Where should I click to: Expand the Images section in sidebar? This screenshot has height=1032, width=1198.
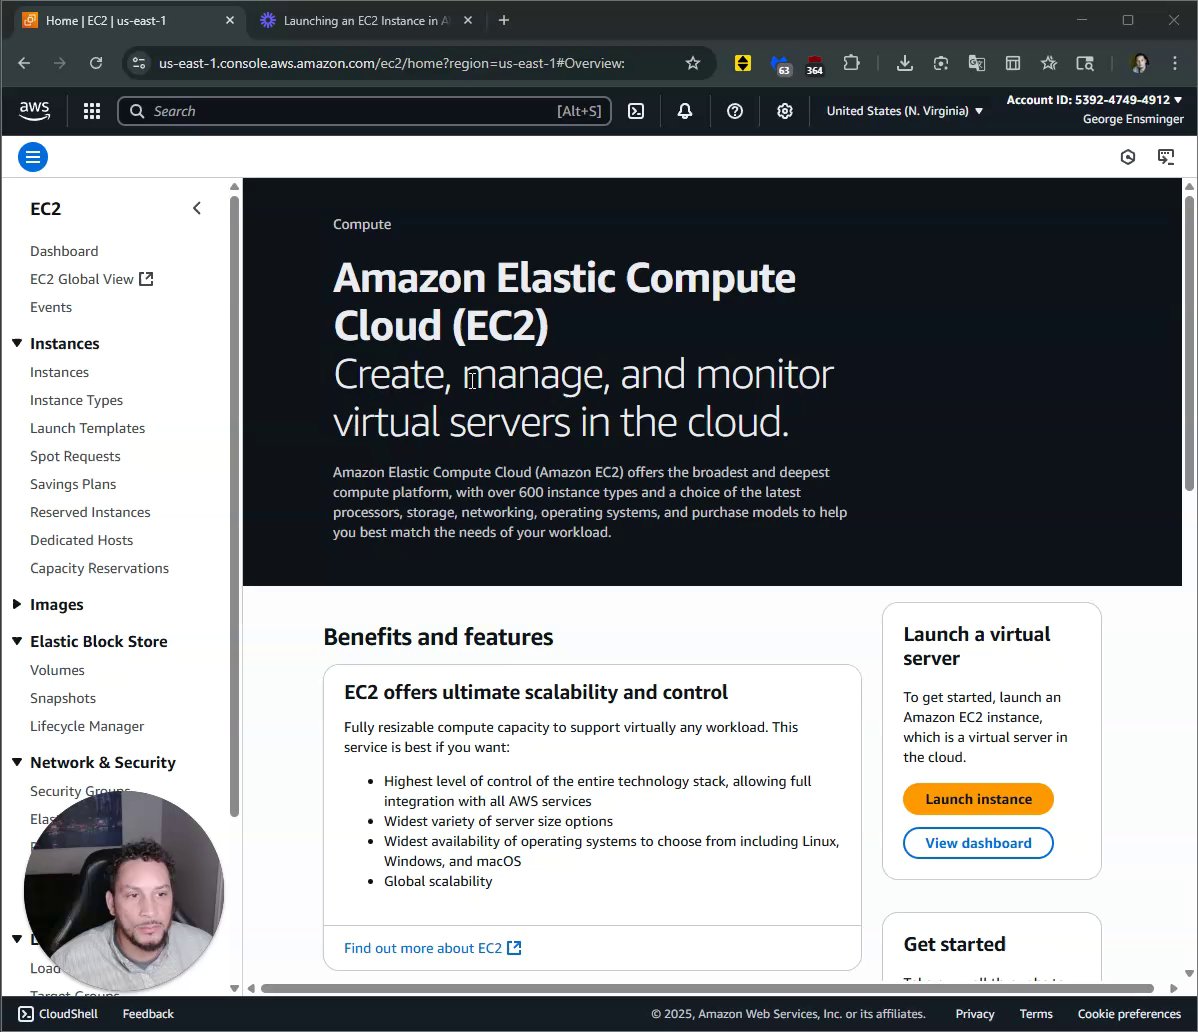tap(17, 604)
